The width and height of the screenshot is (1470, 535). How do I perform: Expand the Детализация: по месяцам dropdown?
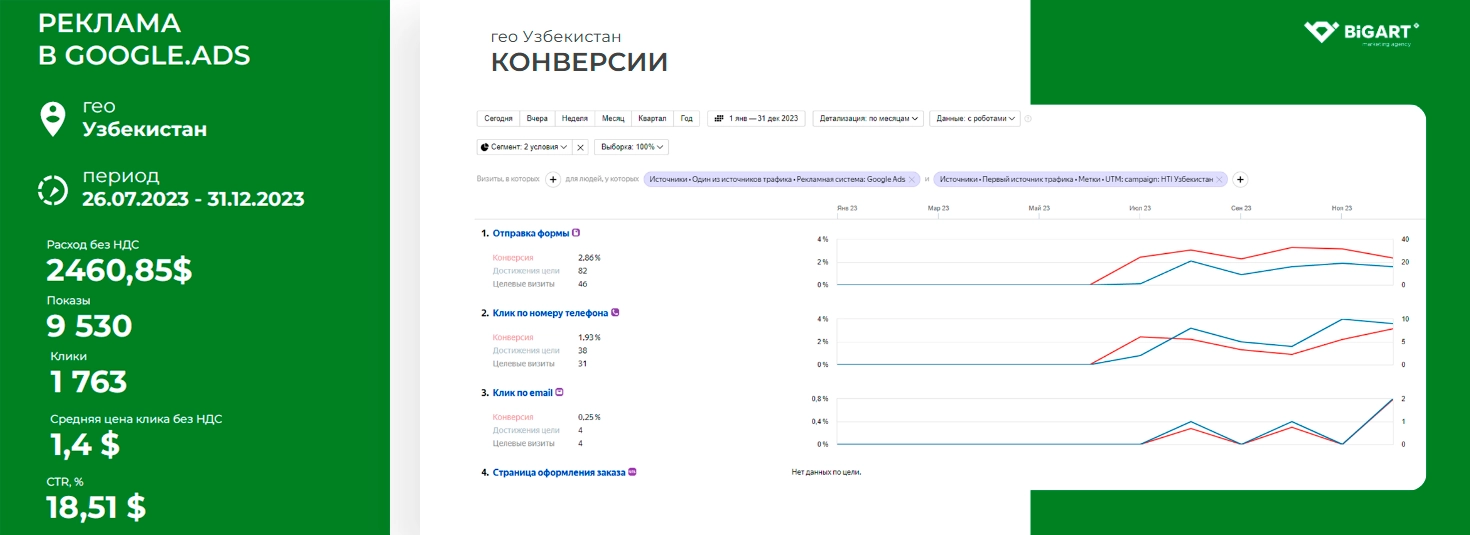click(x=868, y=118)
